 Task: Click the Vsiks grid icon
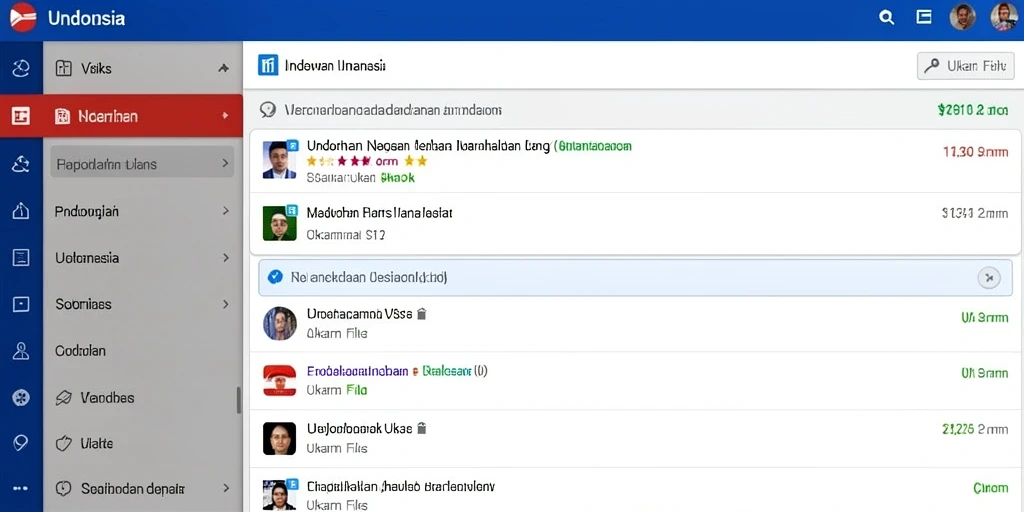63,68
